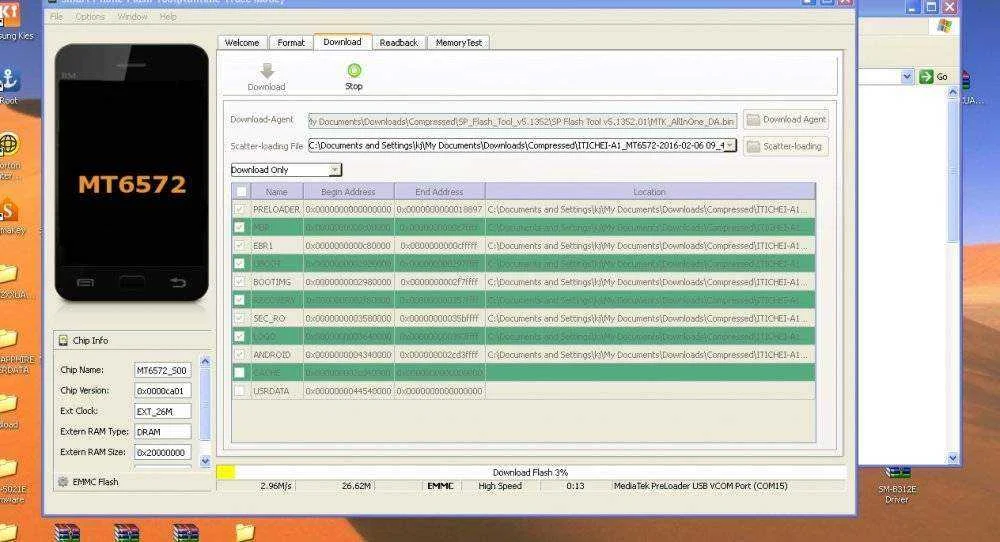
Task: Toggle the SEC_RO checkbox
Action: click(240, 318)
